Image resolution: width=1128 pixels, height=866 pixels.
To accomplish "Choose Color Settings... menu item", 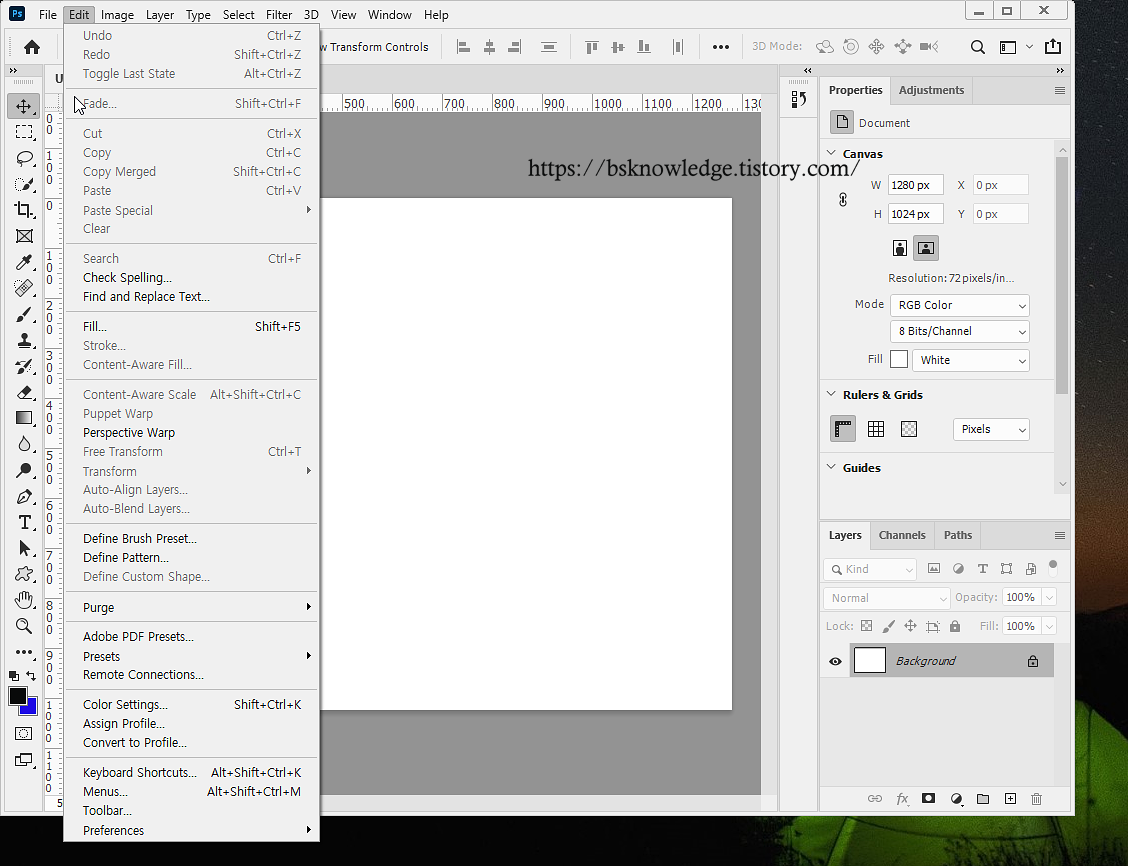I will [x=191, y=705].
